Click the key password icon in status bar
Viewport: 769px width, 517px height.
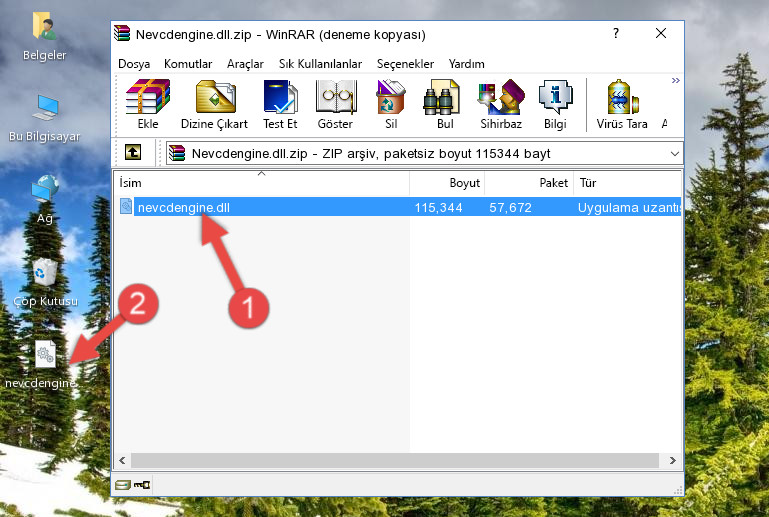[x=142, y=485]
